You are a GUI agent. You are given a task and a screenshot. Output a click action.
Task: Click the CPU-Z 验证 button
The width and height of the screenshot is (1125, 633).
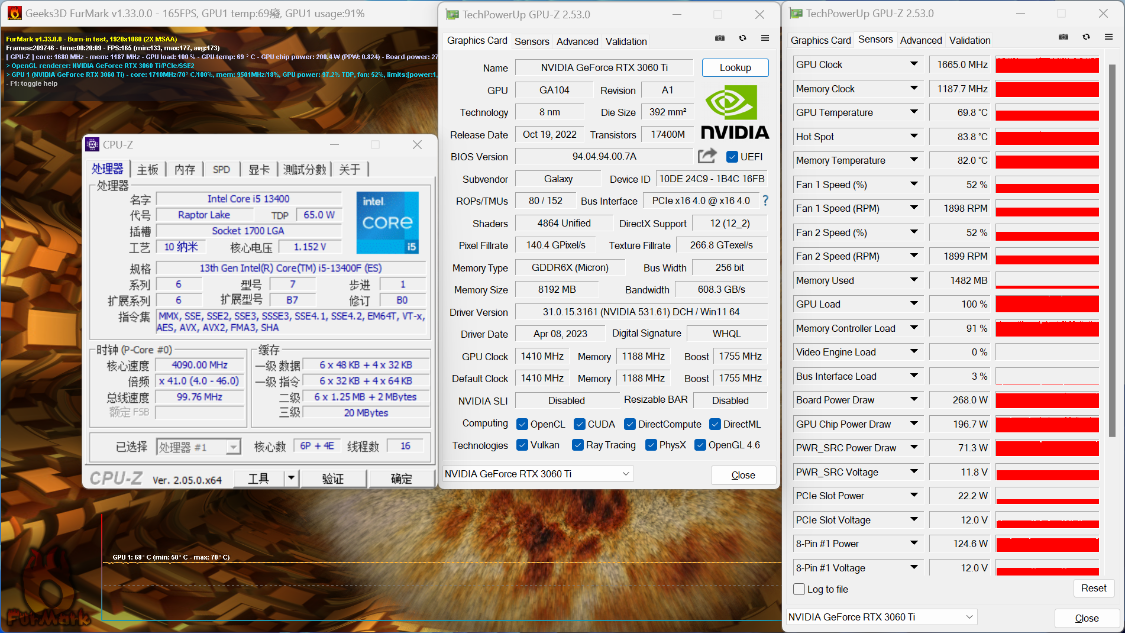tap(333, 479)
